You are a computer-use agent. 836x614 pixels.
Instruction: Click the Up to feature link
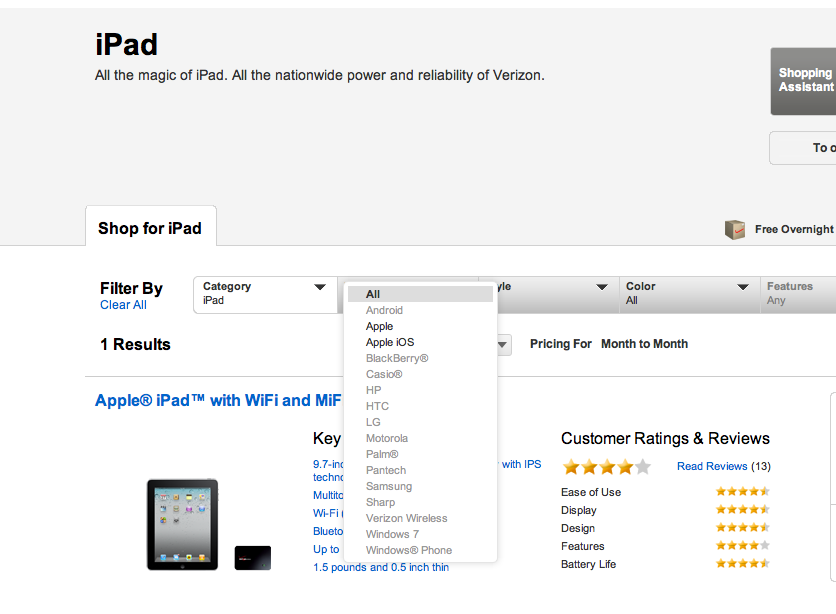coord(326,549)
